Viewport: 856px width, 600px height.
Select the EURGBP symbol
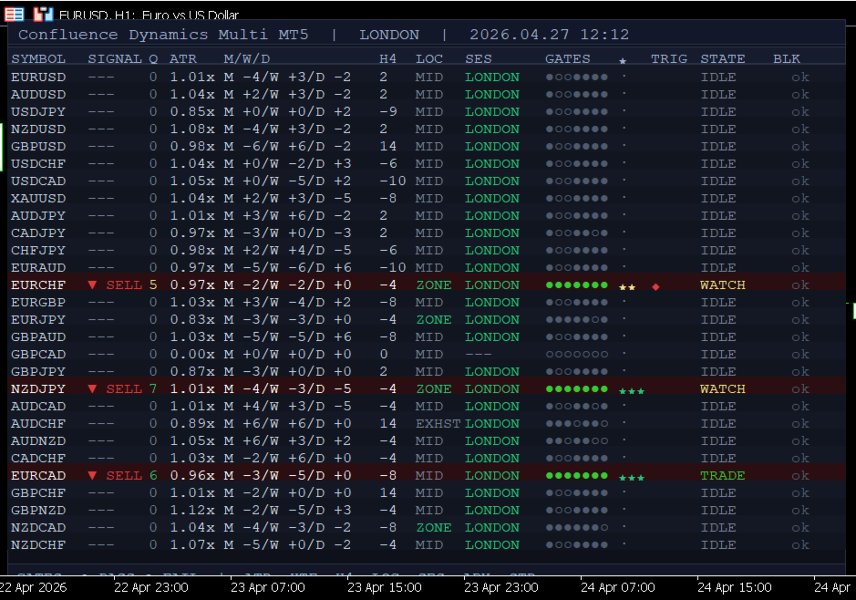click(38, 302)
